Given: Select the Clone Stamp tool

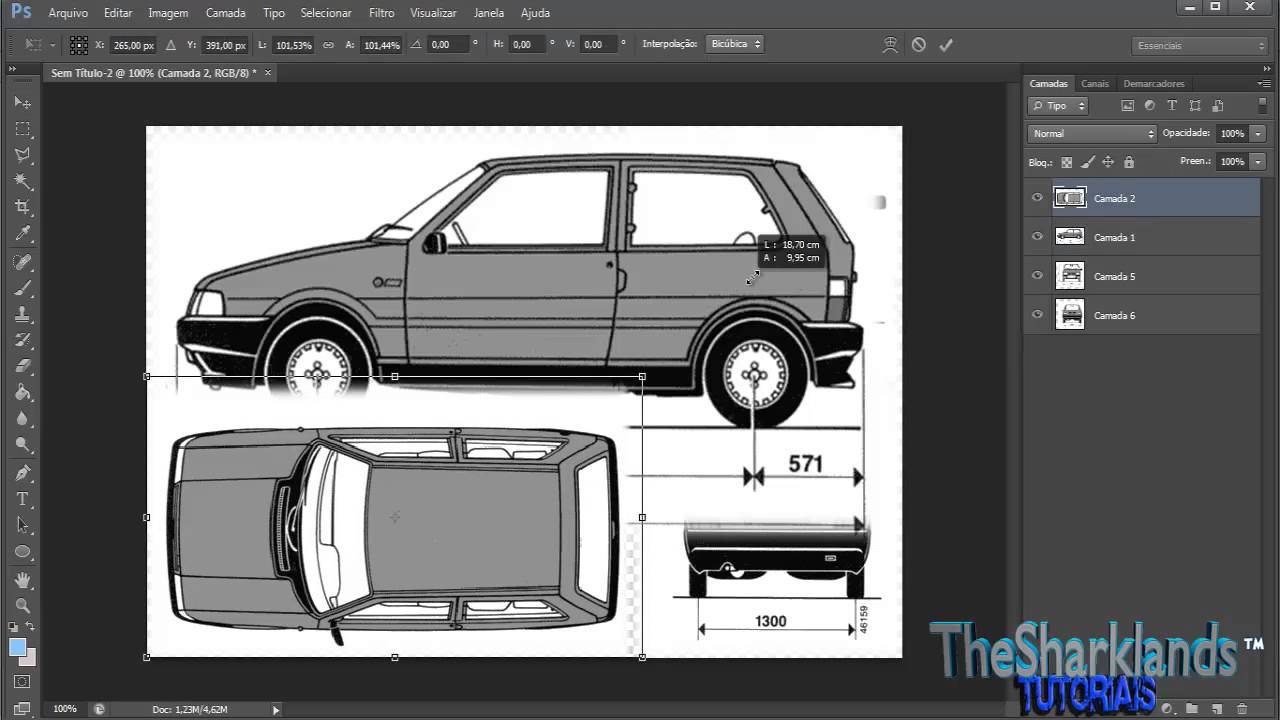Looking at the screenshot, I should point(22,314).
